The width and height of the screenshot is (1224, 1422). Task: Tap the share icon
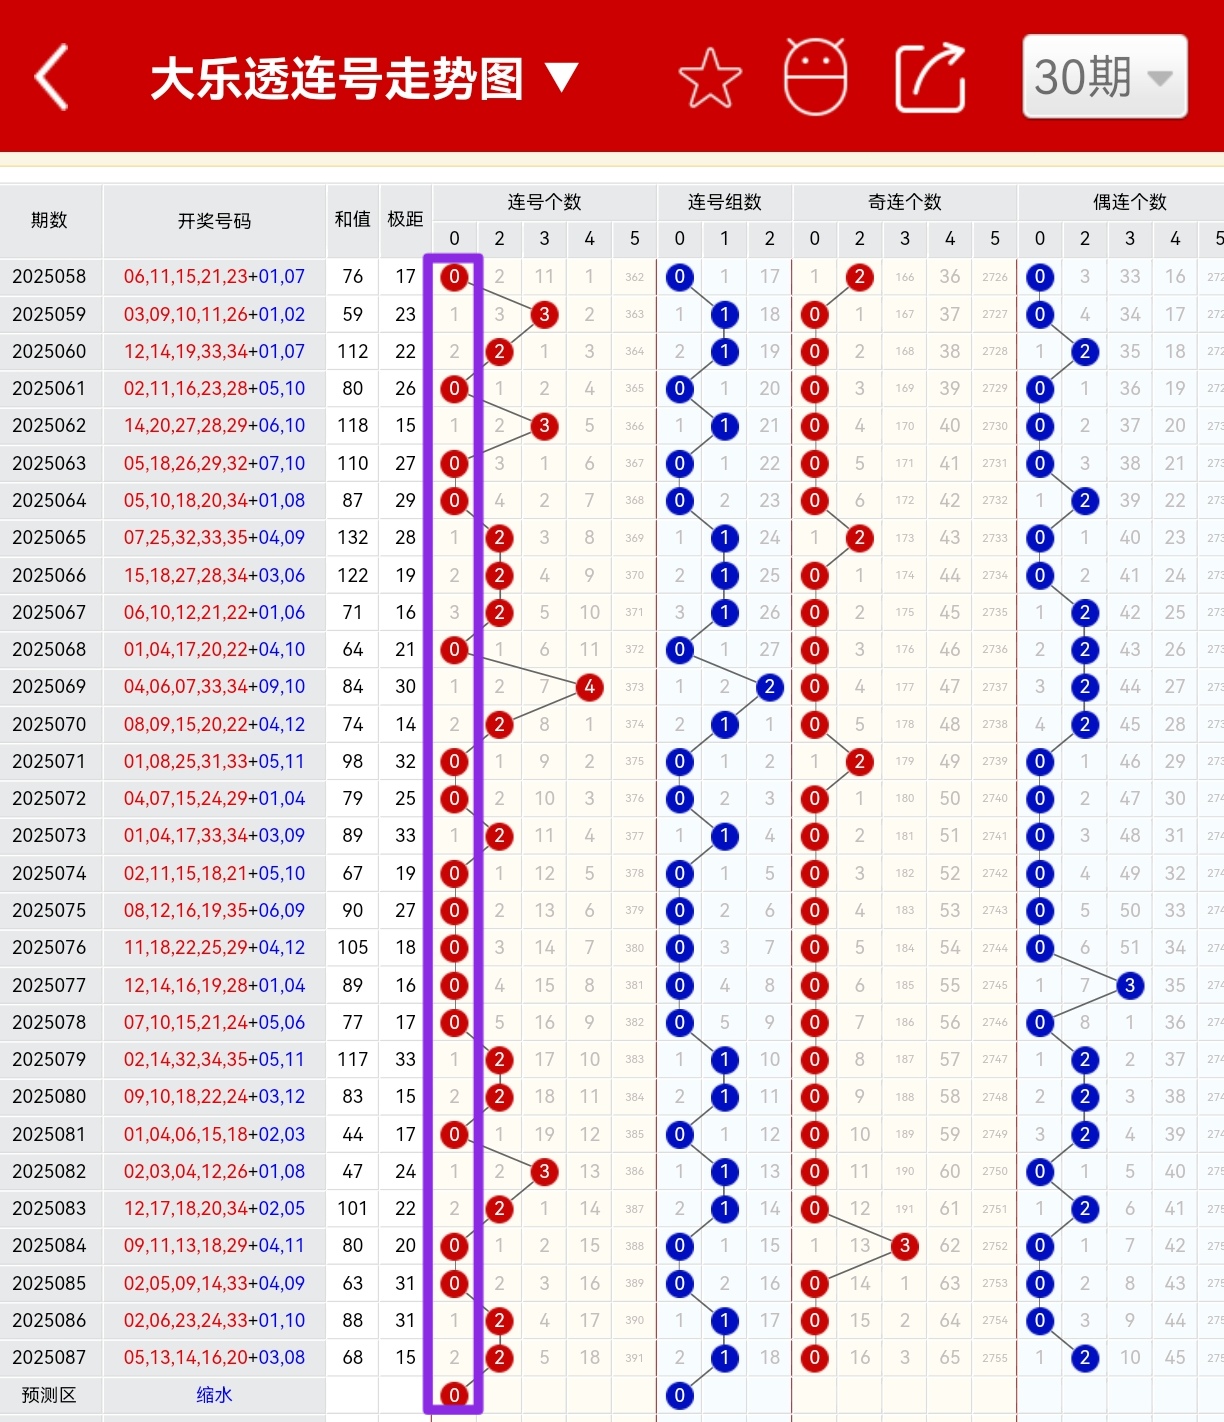930,77
